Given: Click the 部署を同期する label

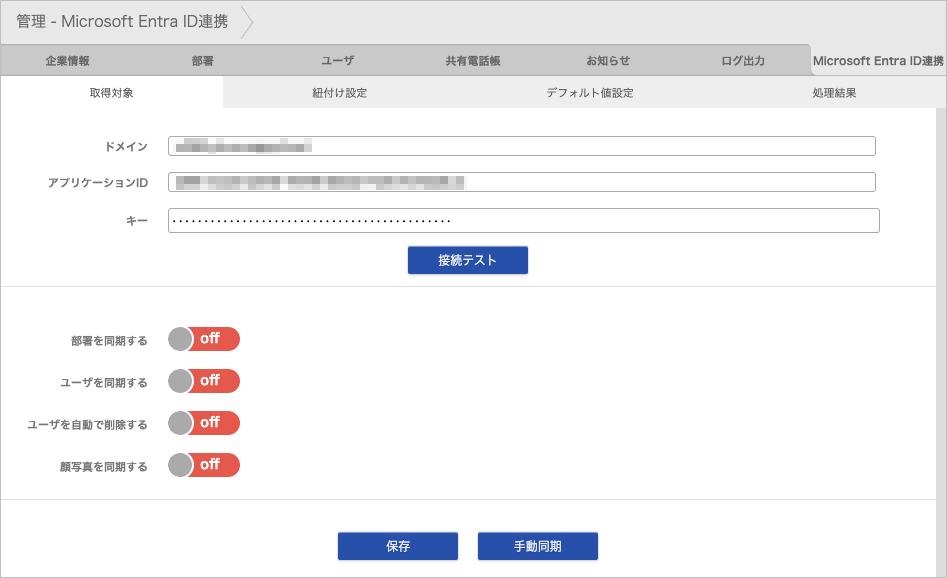Looking at the screenshot, I should pos(109,341).
